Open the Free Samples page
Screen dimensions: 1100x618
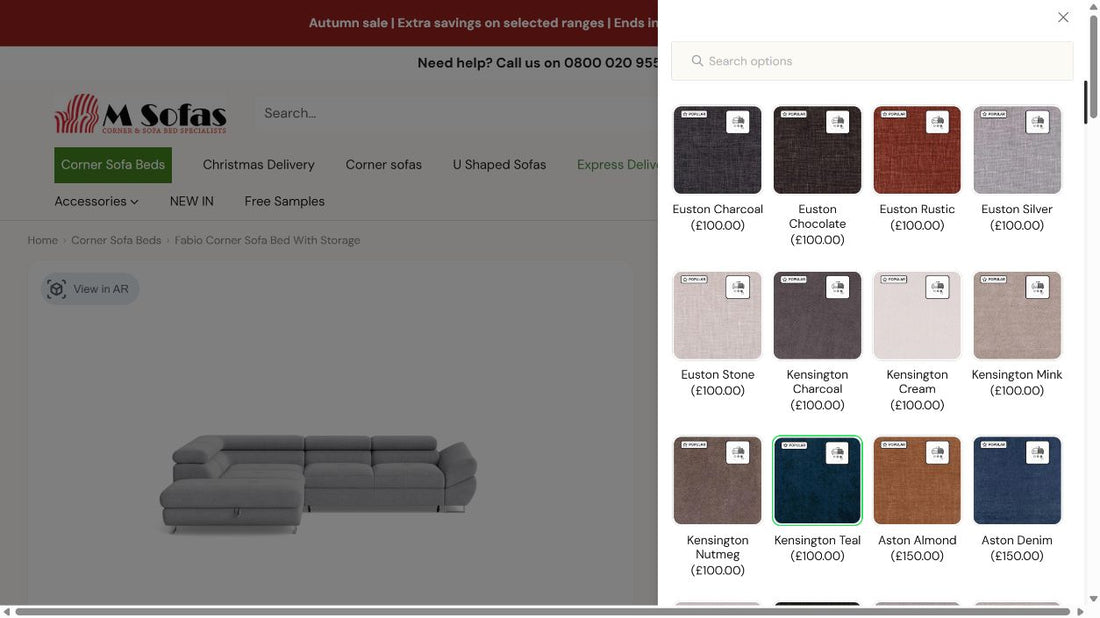click(x=284, y=201)
